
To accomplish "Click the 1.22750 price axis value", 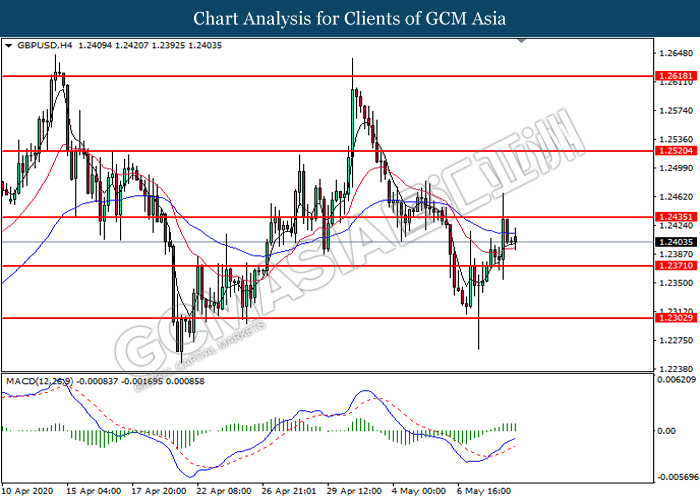I will [x=676, y=340].
